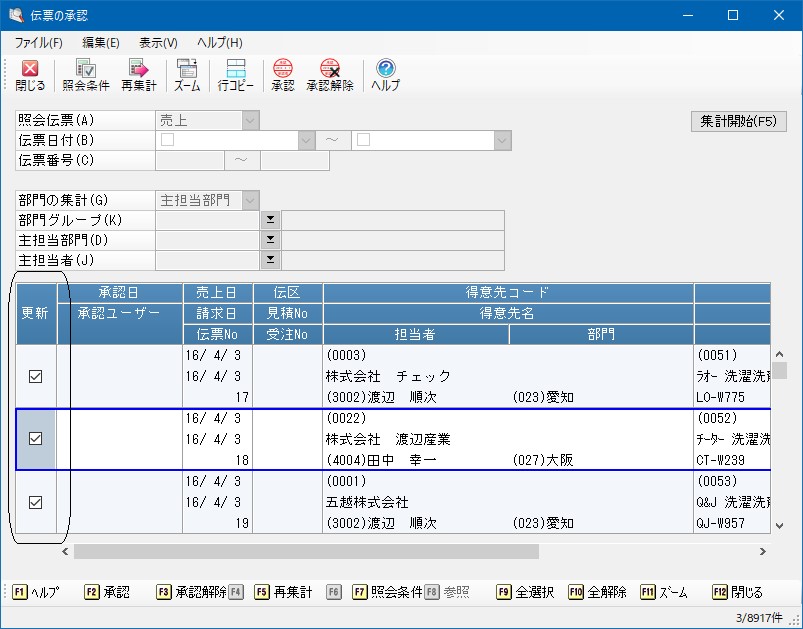Click the 行コピー toolbar icon
The width and height of the screenshot is (803, 629).
[236, 75]
